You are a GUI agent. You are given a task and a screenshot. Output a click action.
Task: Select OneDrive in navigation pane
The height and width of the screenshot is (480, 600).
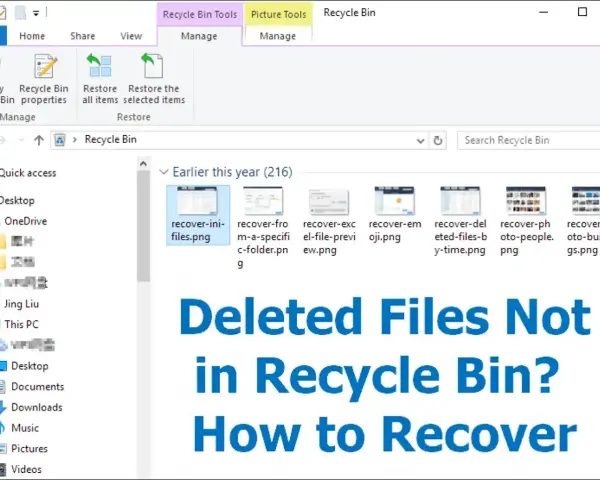[x=26, y=221]
